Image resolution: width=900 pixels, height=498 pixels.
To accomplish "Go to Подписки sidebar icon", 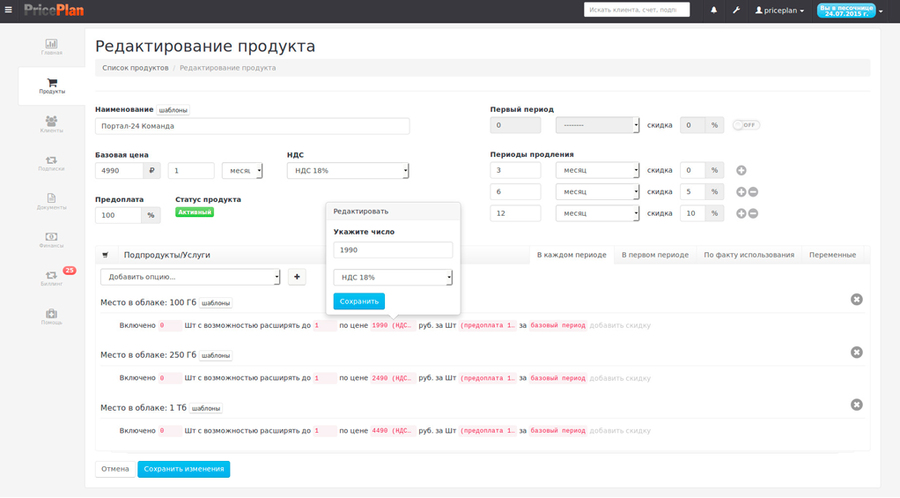I will (51, 163).
